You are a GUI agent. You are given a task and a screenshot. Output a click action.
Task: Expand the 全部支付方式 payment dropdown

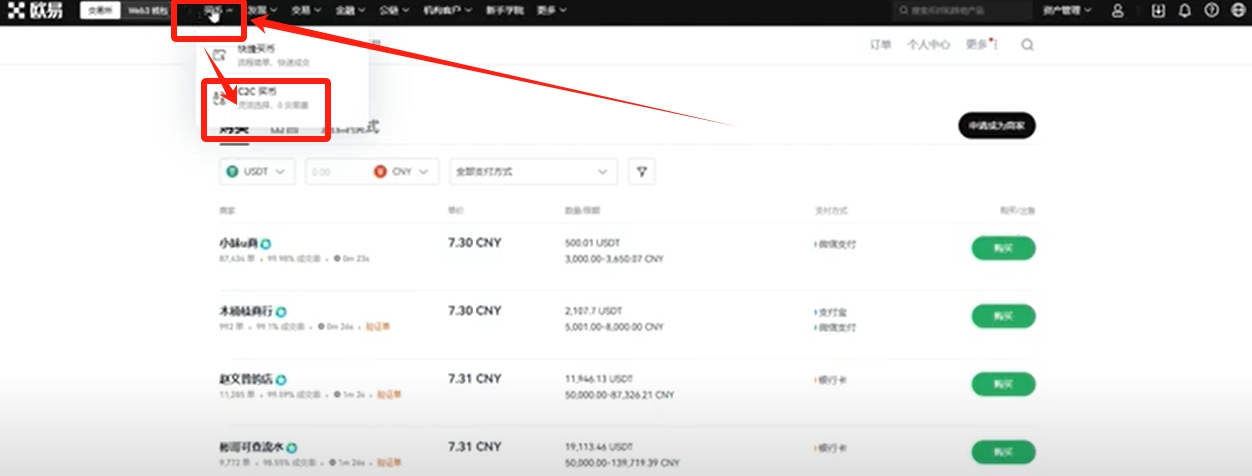coord(533,172)
